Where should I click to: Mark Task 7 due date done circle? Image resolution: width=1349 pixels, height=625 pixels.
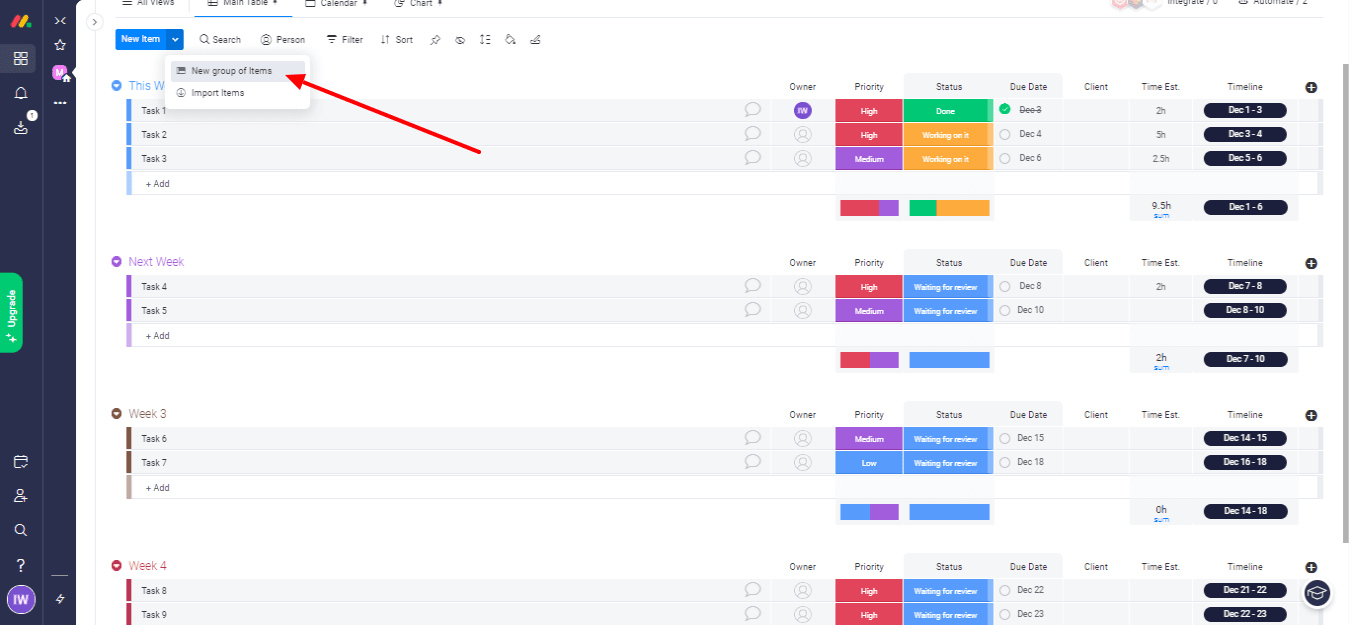pos(1005,462)
